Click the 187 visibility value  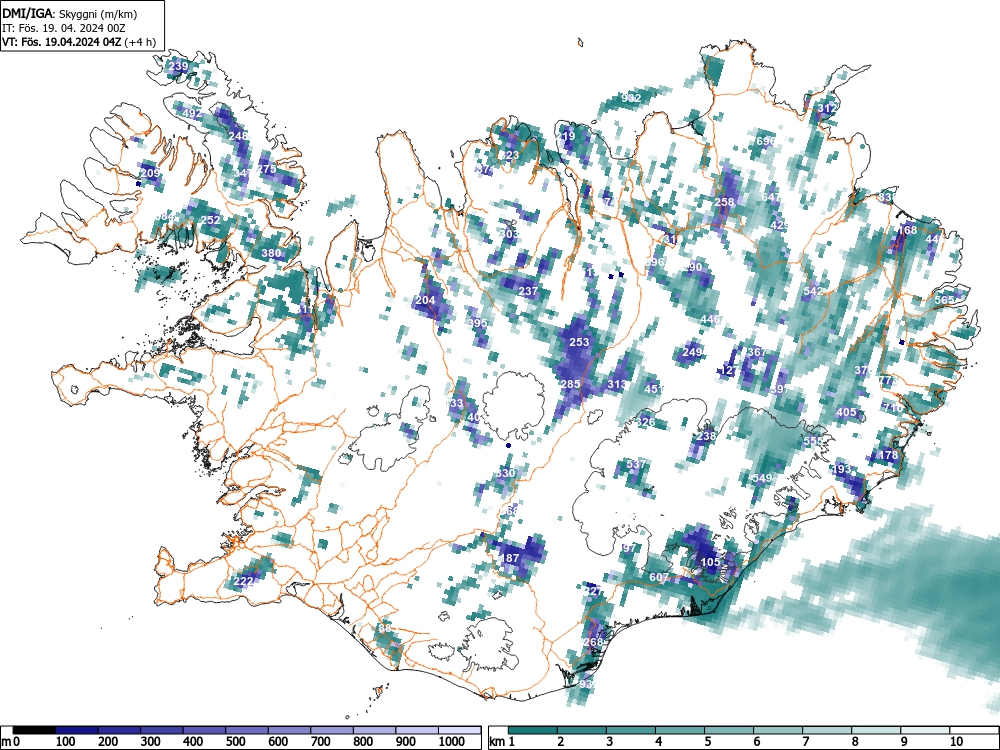[510, 558]
